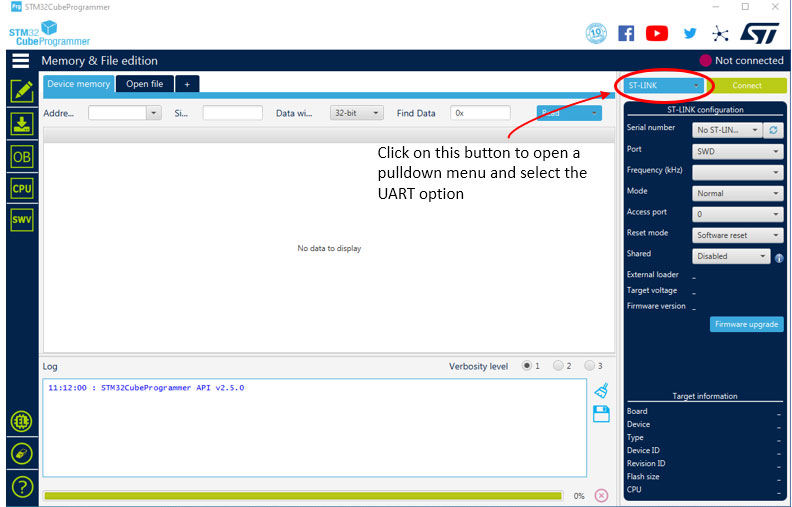Screen dimensions: 792x507
Task: Expand the Port SWD dropdown
Action: (738, 152)
